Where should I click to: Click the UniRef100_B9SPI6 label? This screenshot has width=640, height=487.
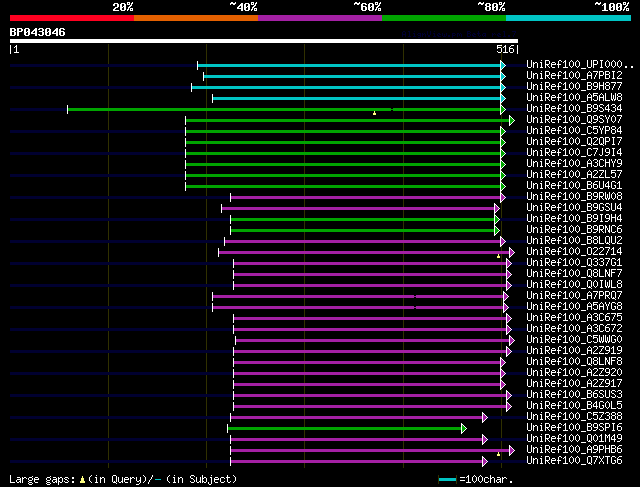point(574,428)
